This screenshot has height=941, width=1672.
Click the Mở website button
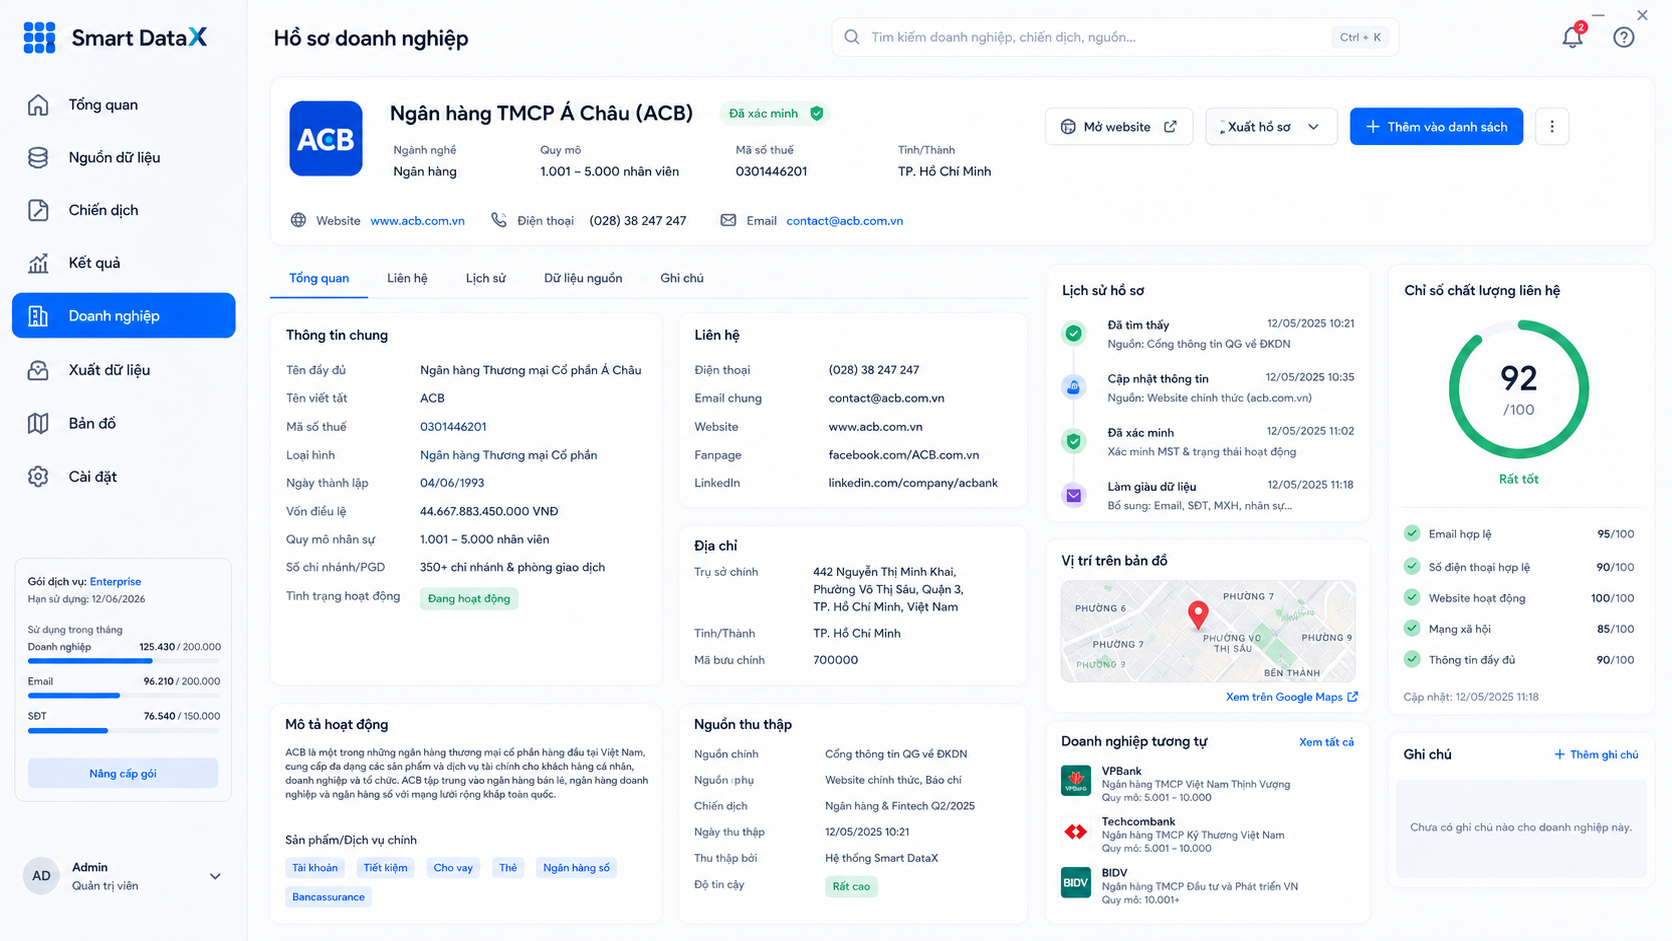[x=1119, y=127]
